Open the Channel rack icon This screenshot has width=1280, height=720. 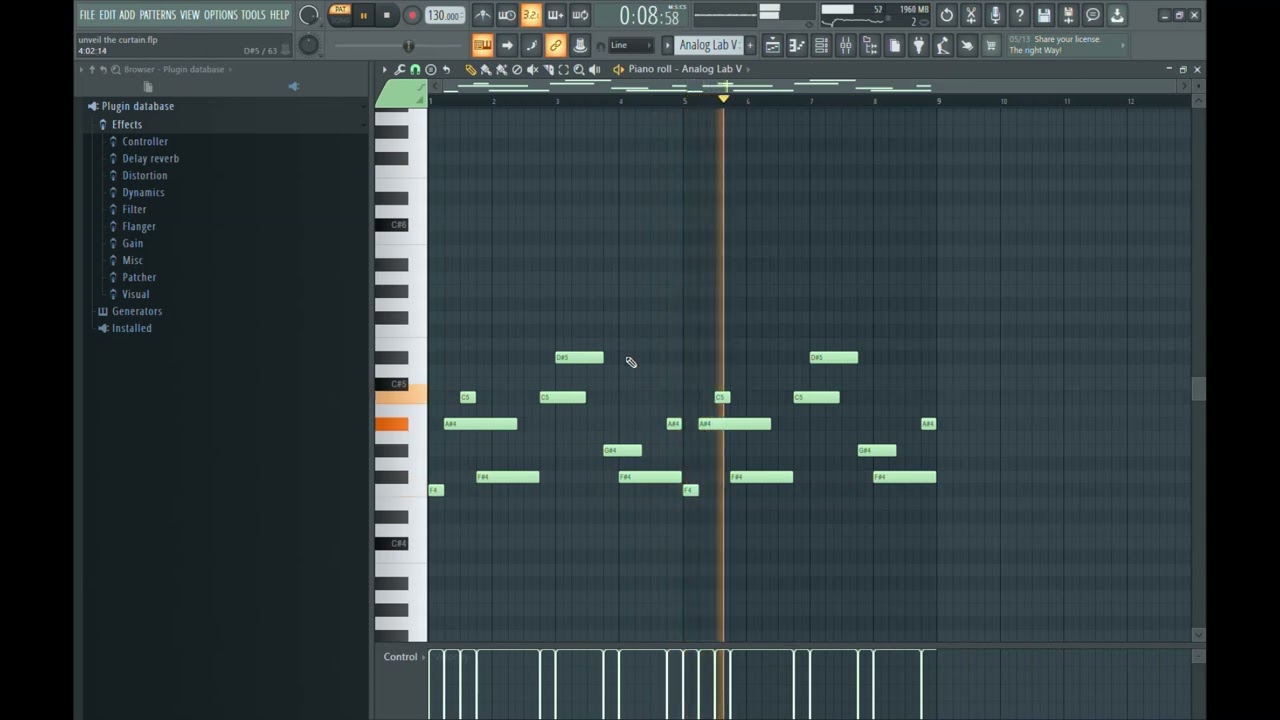coord(821,45)
